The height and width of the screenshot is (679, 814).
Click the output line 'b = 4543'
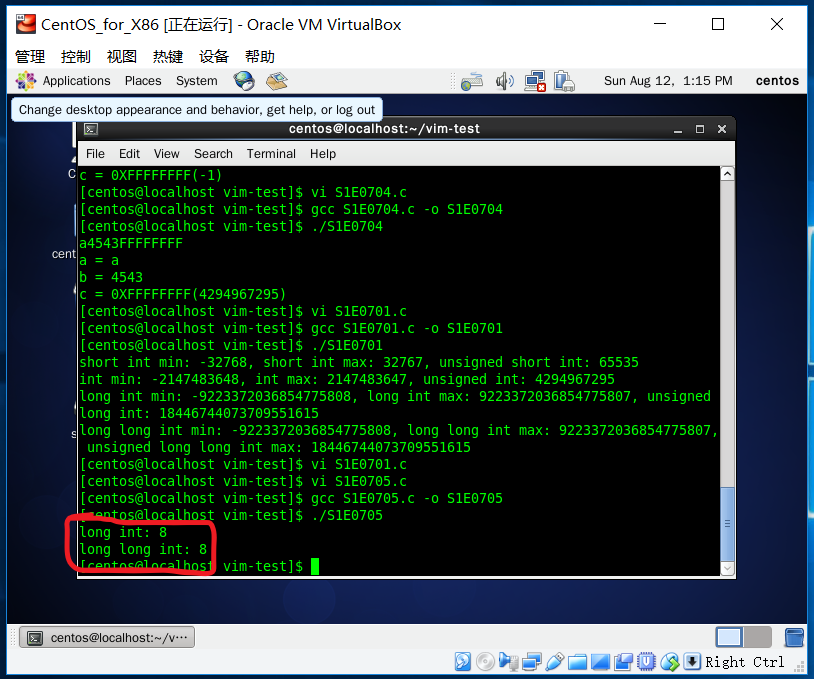tap(111, 277)
